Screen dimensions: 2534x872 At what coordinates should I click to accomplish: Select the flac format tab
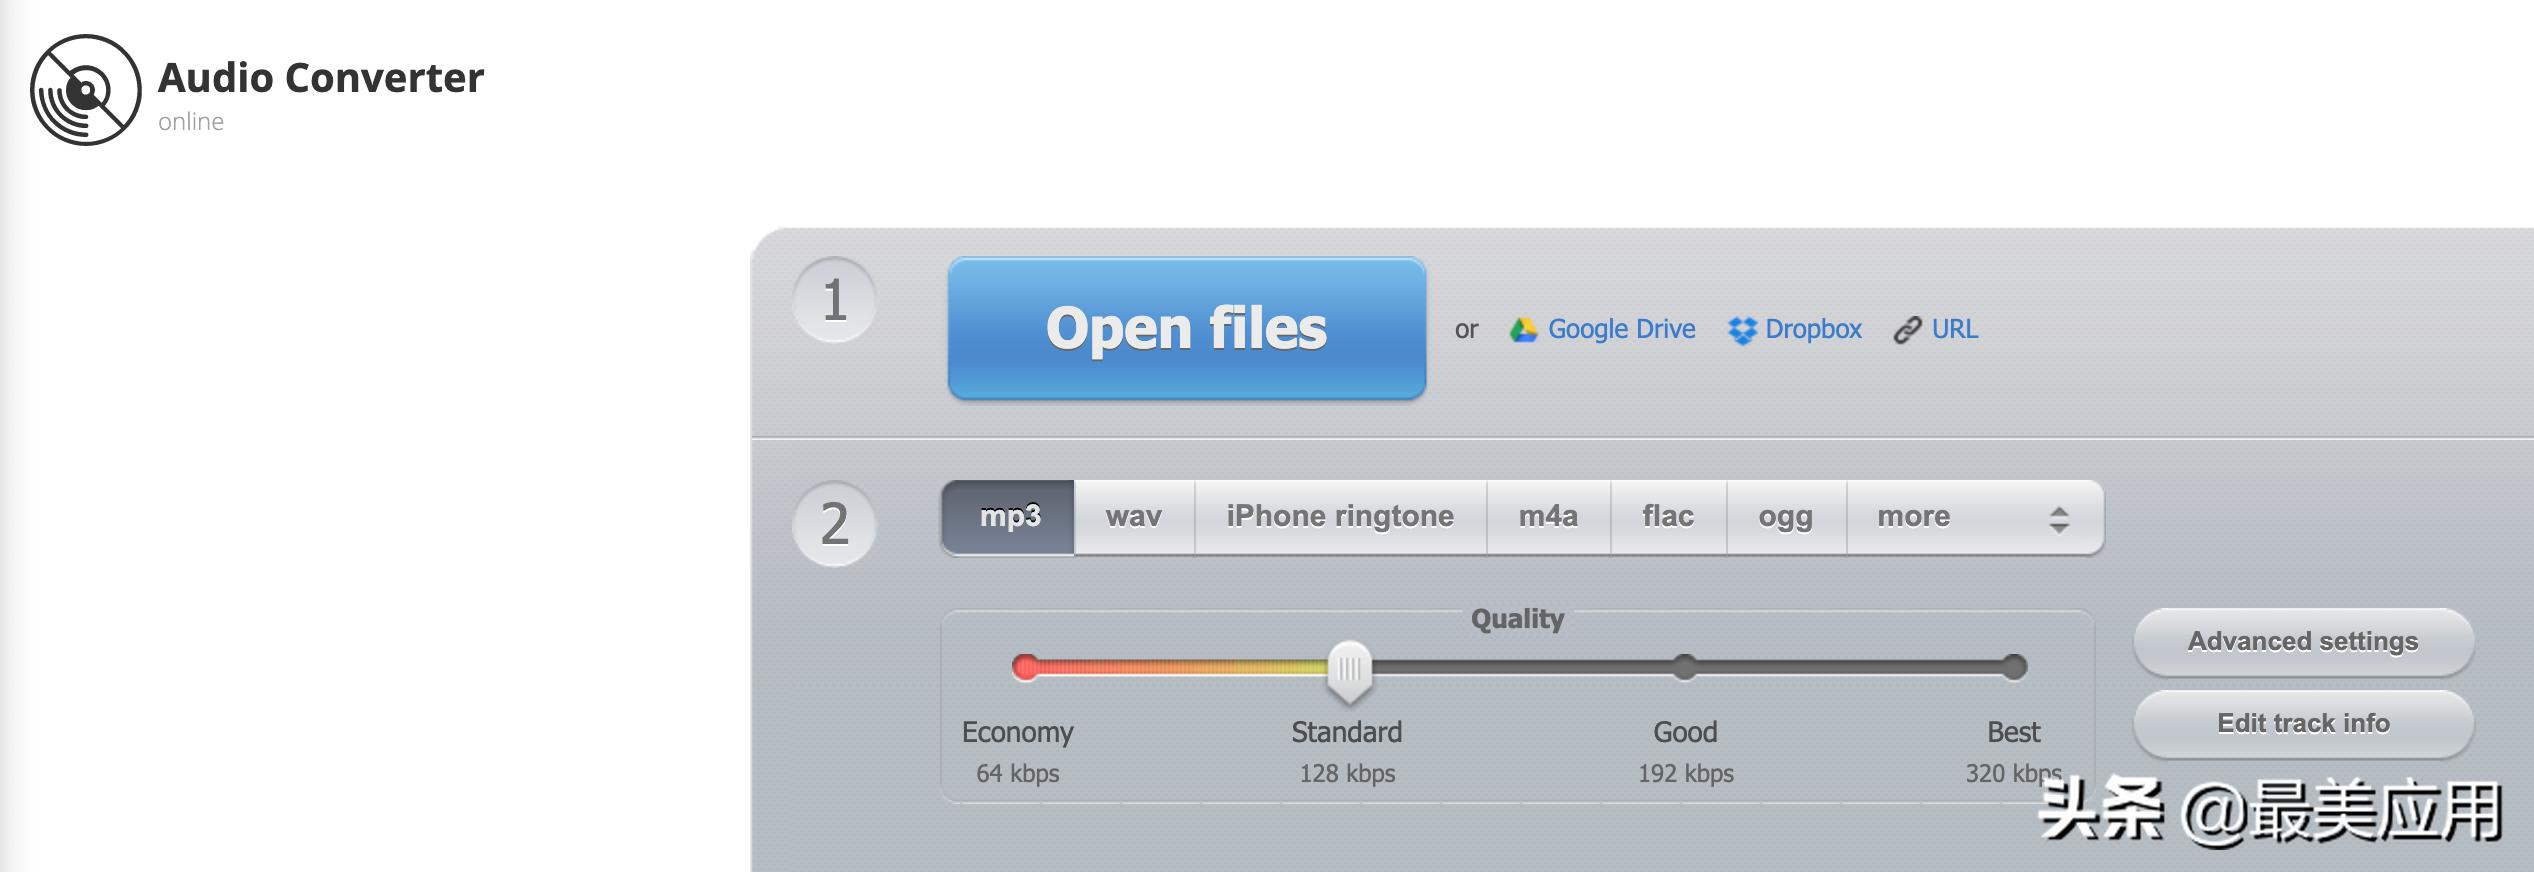click(1668, 517)
